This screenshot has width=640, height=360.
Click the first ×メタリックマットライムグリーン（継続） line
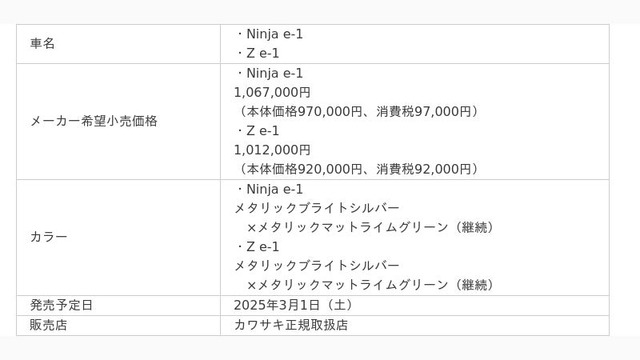[371, 227]
